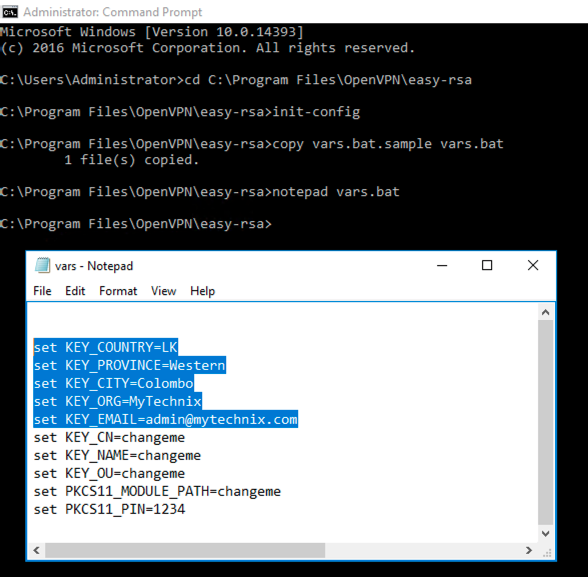Click the line 'set KEY_CITY=Colombo'
Viewport: 588px width, 577px height.
pyautogui.click(x=114, y=383)
